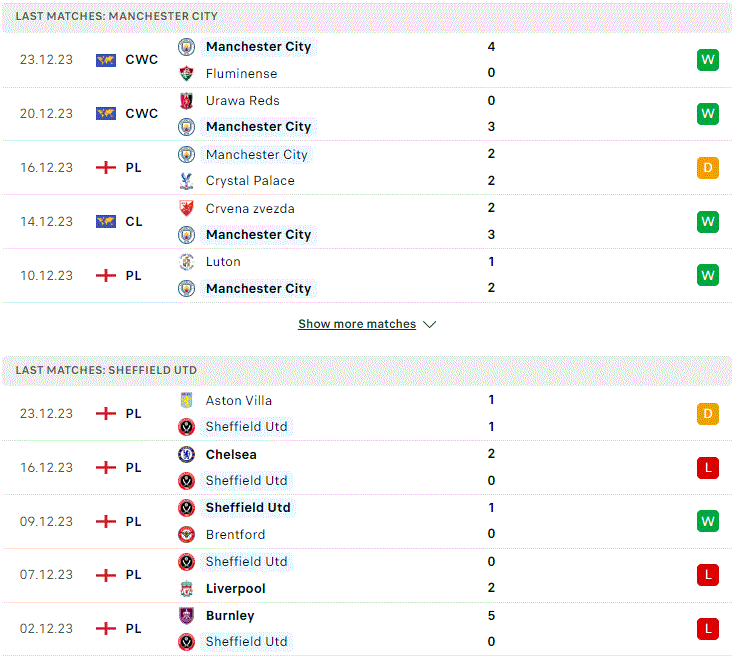The image size is (743, 657).
Task: Click the Liverpool crest icon
Action: (x=187, y=589)
